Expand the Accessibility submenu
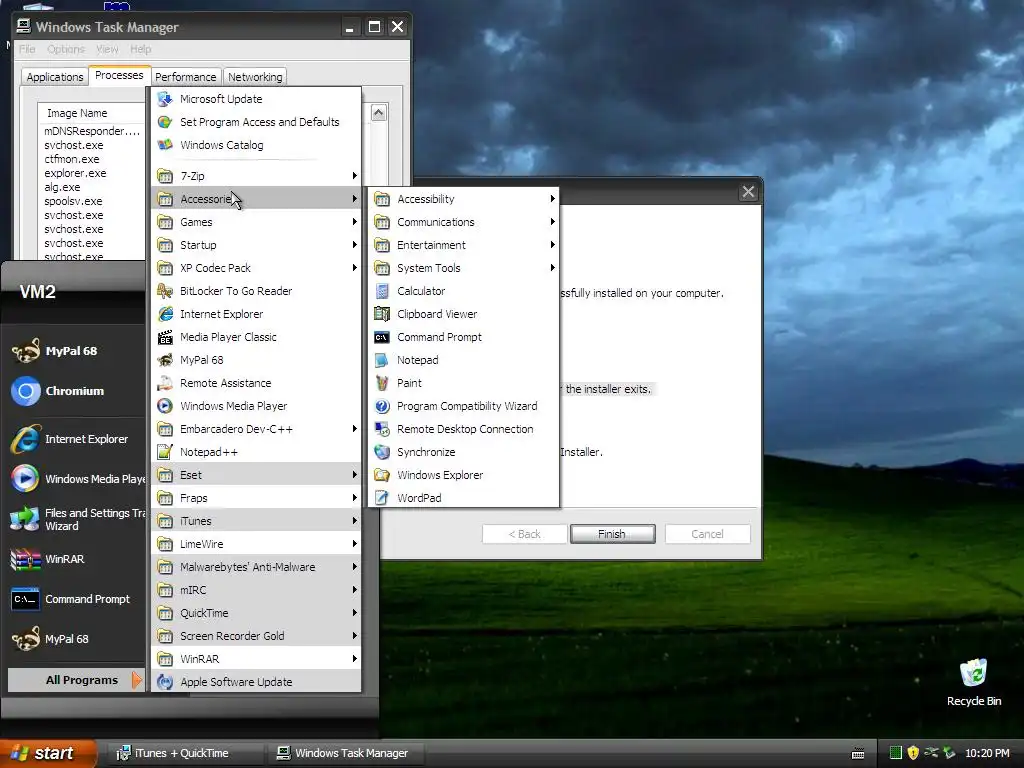Viewport: 1024px width, 768px height. pos(463,199)
